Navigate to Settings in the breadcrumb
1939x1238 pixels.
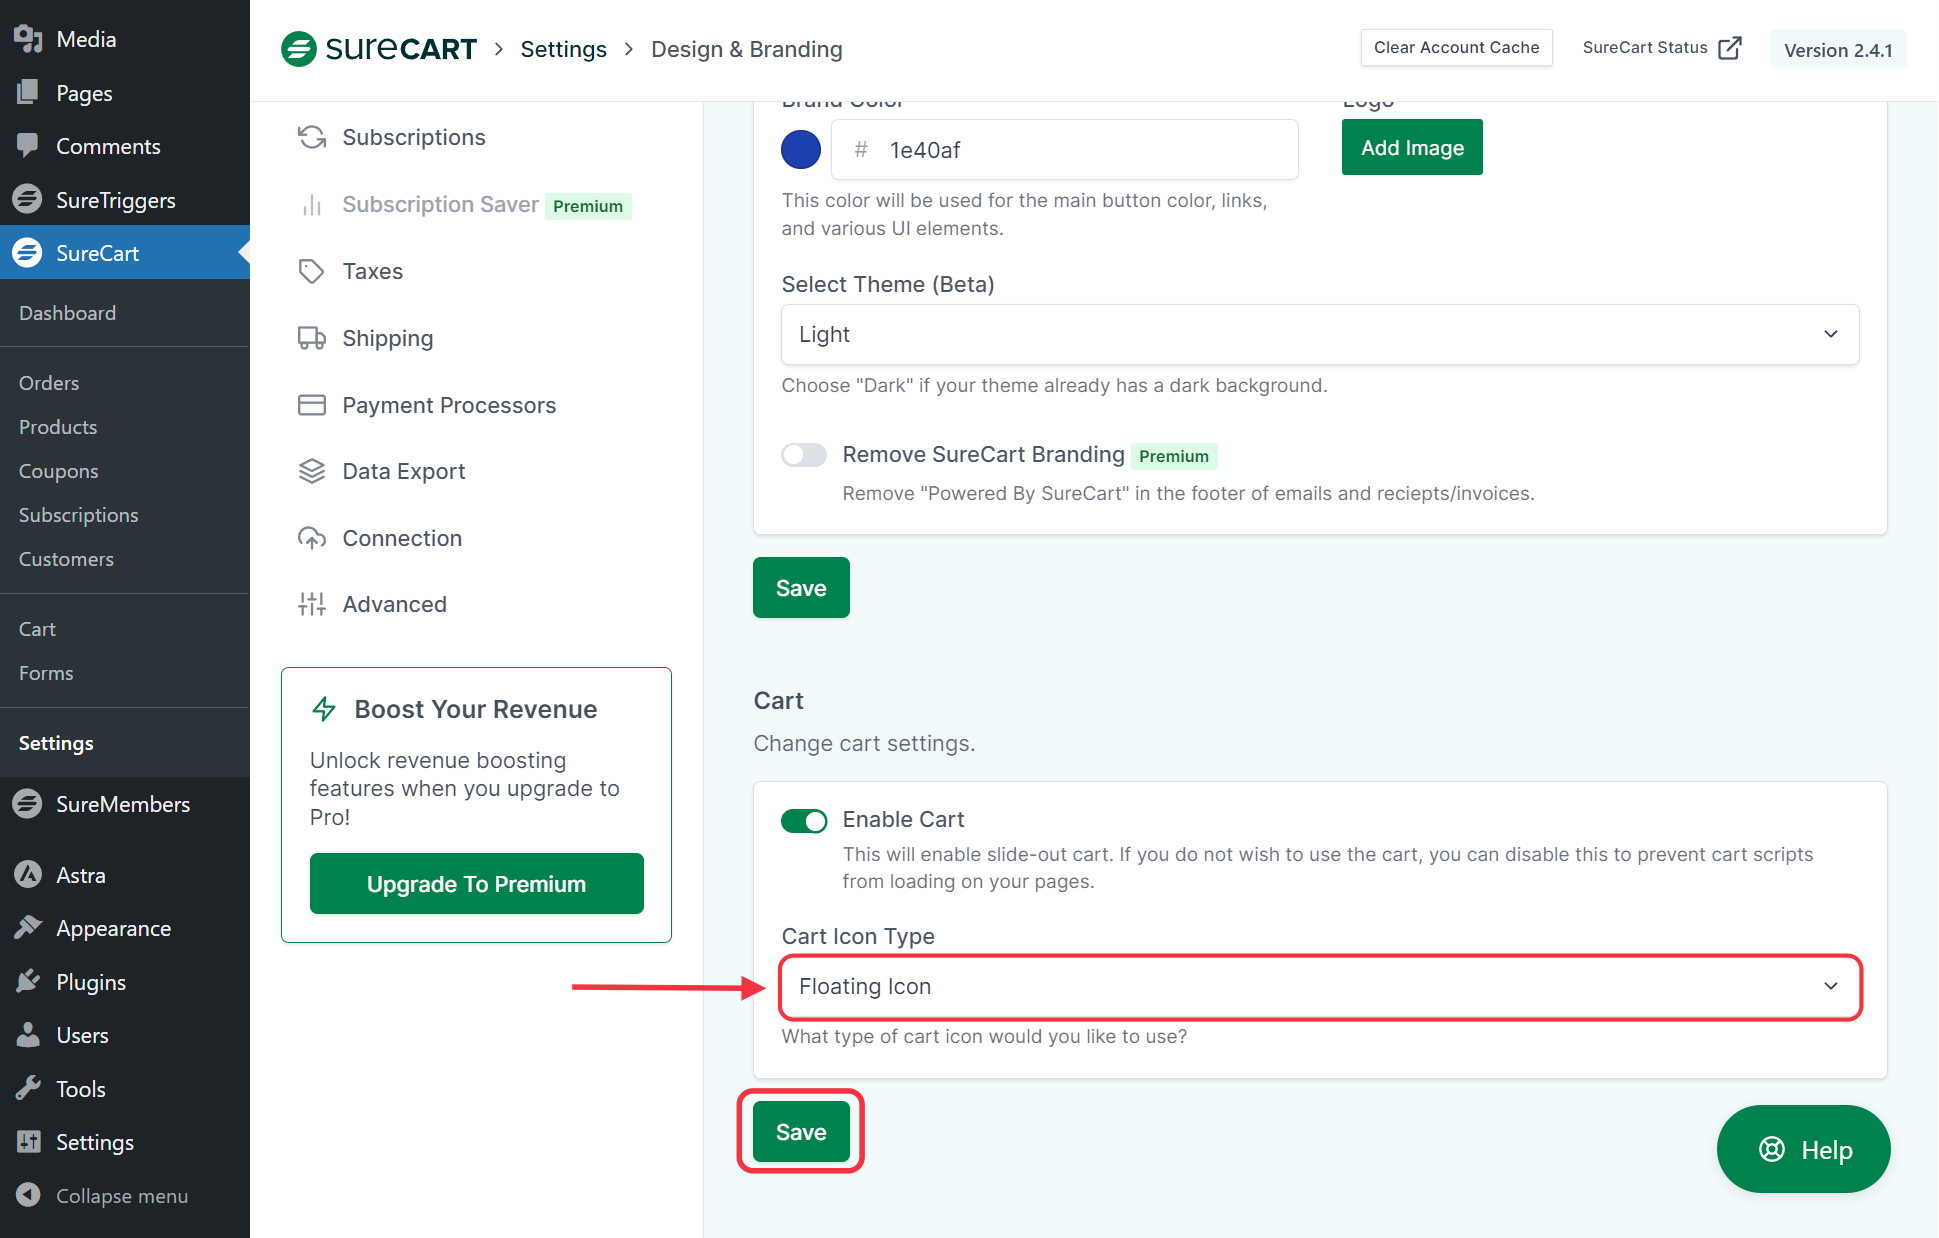(563, 48)
